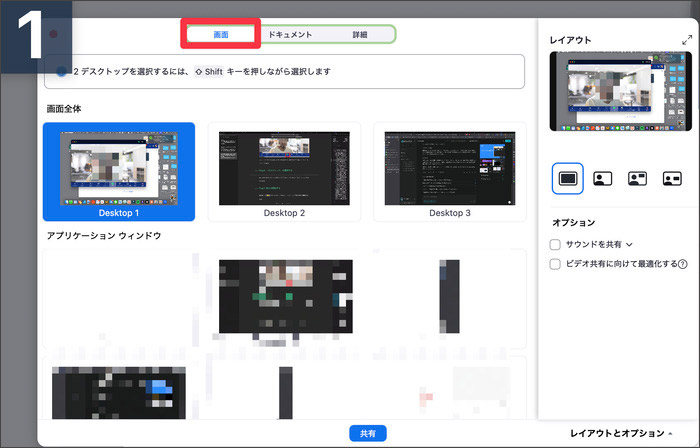Select the screen-only layout icon
The width and height of the screenshot is (700, 448).
click(x=567, y=178)
